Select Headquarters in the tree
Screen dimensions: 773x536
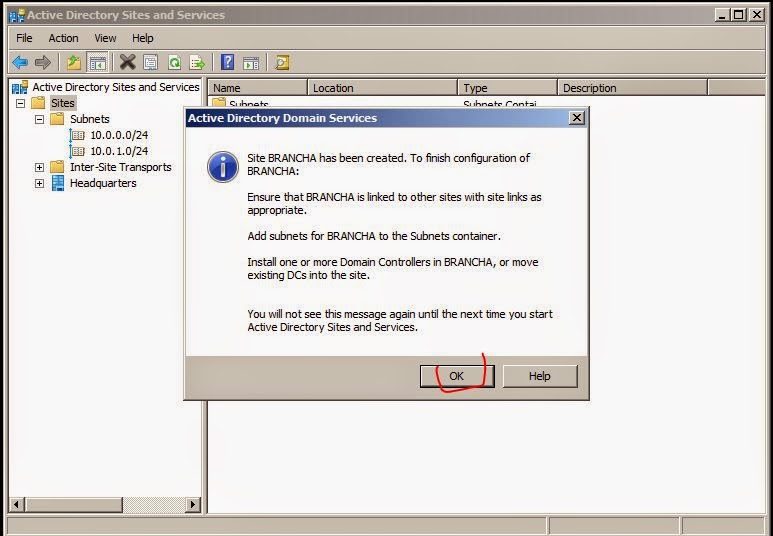(103, 183)
